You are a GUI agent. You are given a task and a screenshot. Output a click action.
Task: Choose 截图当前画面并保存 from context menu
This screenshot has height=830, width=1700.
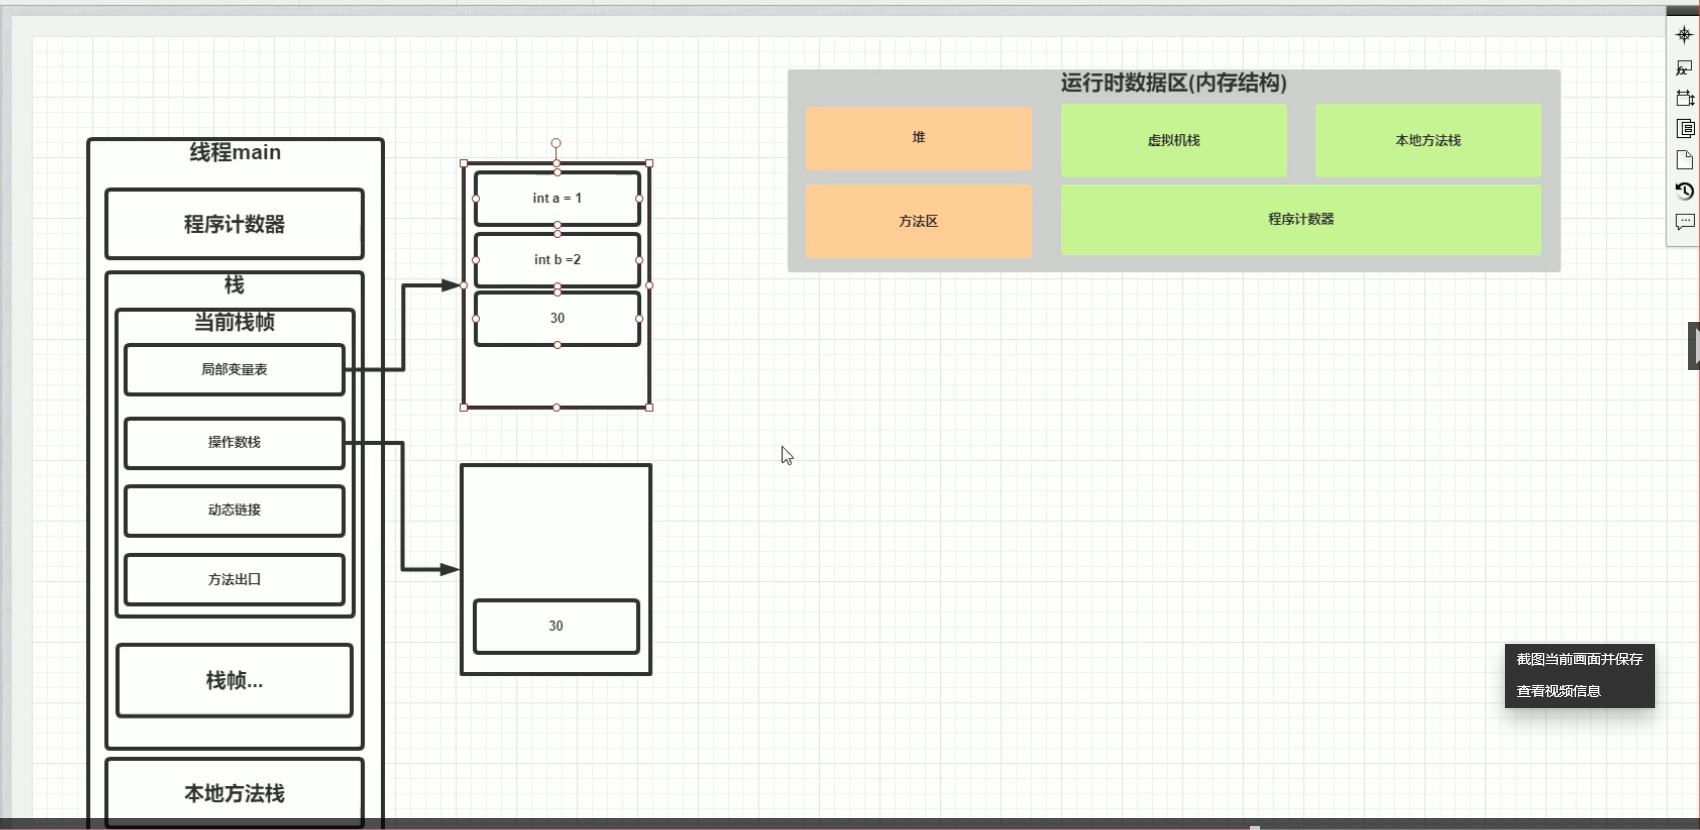point(1579,659)
